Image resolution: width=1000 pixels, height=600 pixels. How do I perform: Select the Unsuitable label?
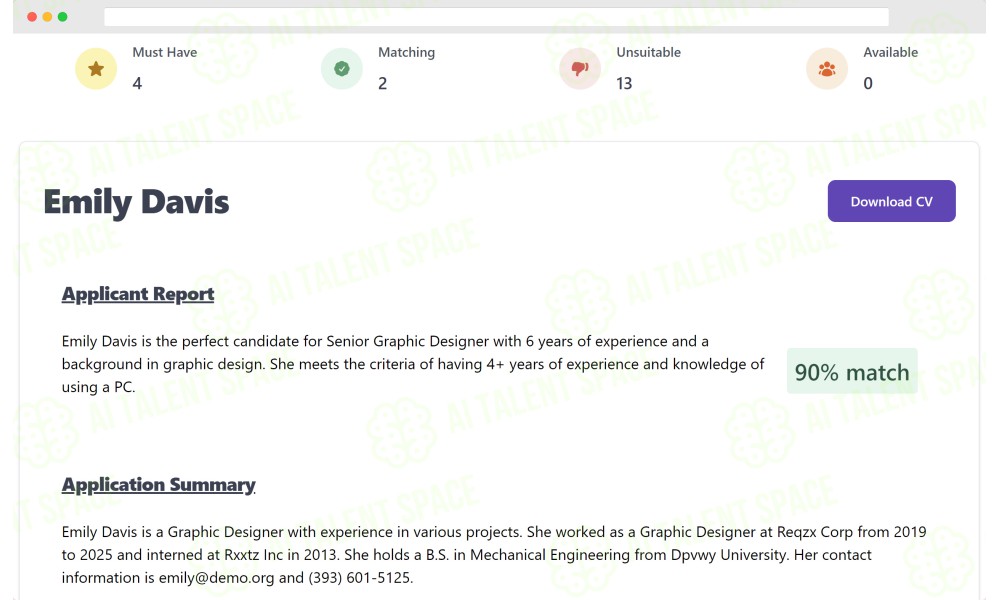pos(648,52)
